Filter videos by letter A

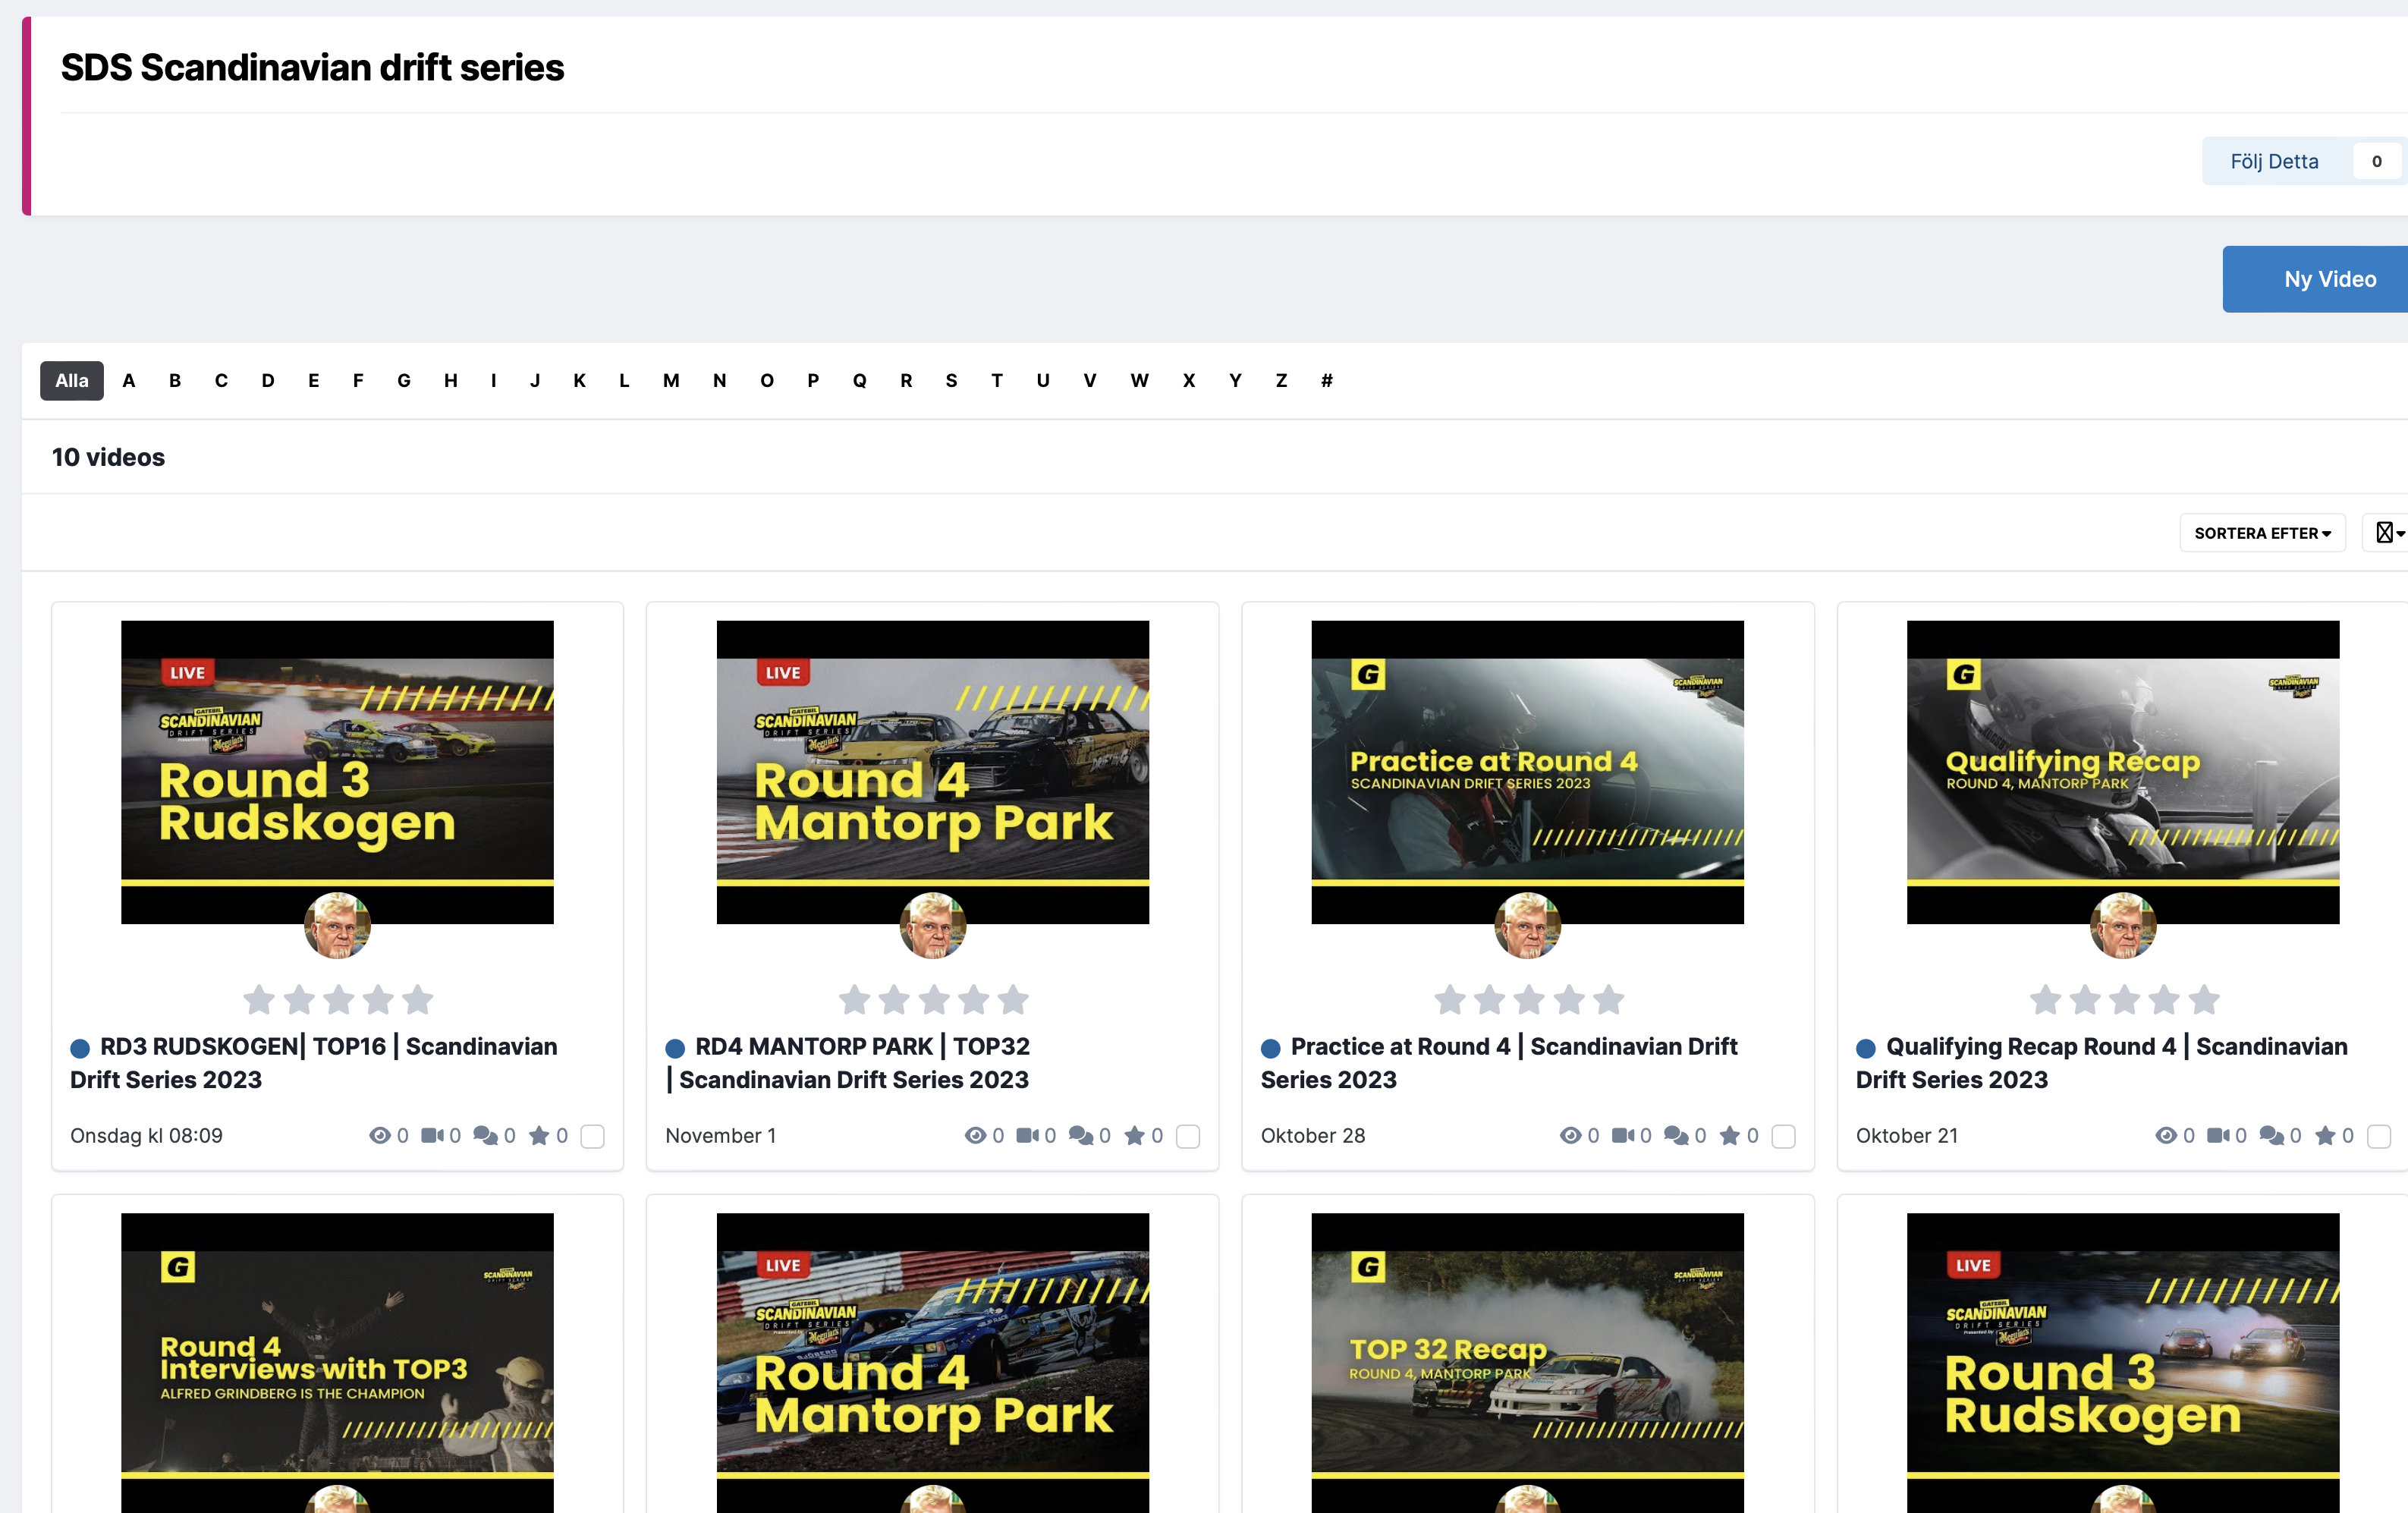click(129, 380)
